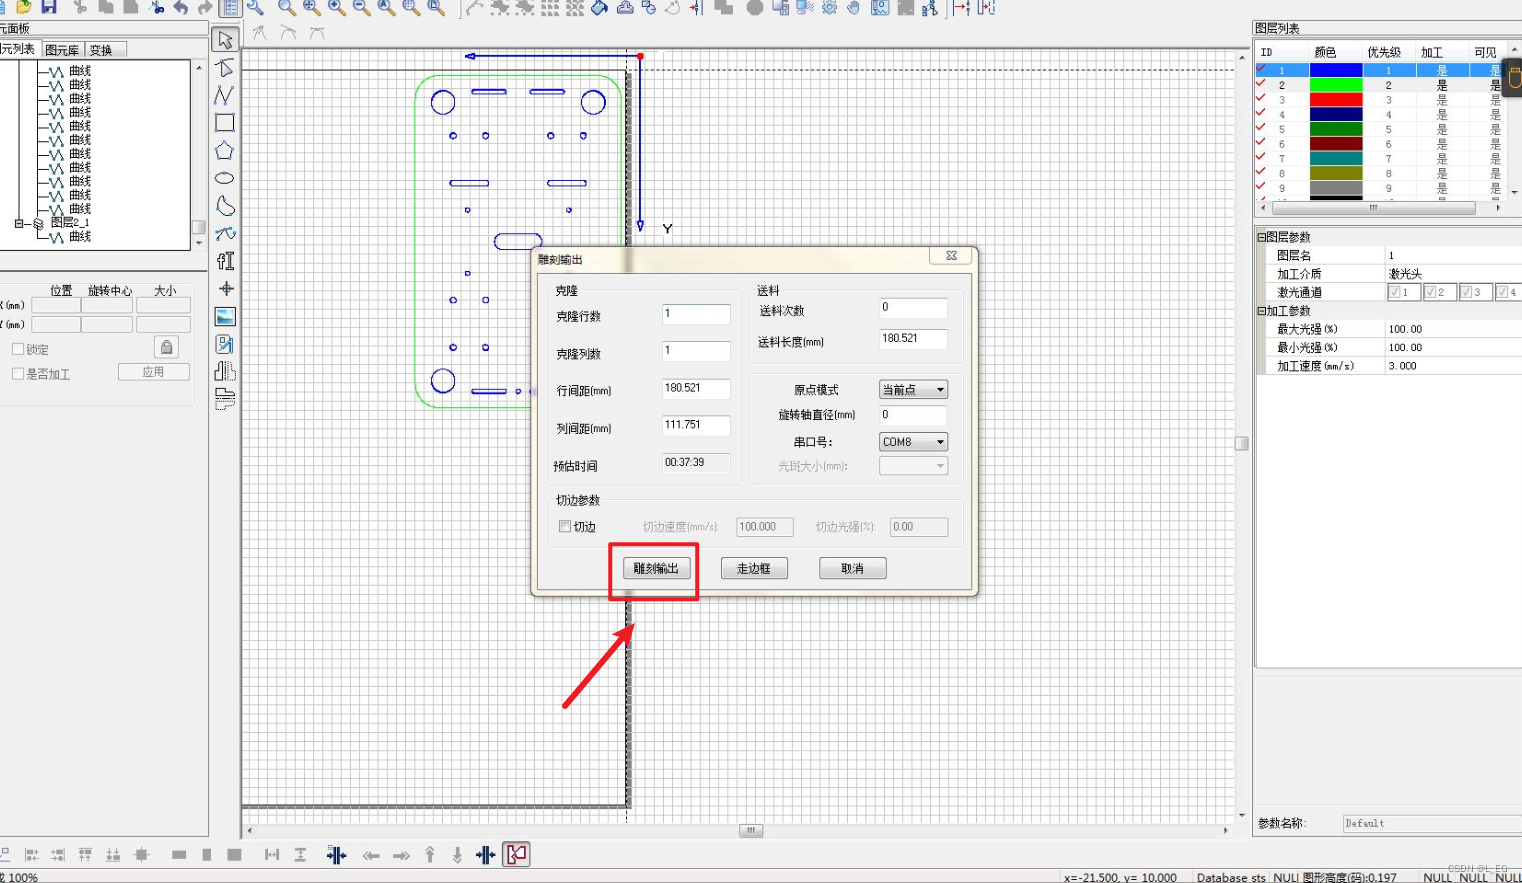This screenshot has width=1522, height=883.
Task: Close the 雕刻输出 dialog
Action: (x=951, y=256)
